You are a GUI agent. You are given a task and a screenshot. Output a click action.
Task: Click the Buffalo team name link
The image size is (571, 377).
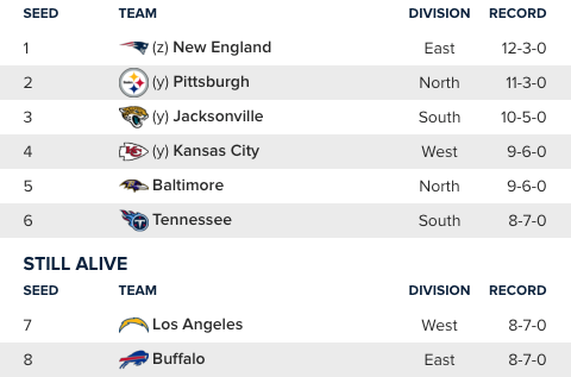pyautogui.click(x=178, y=359)
